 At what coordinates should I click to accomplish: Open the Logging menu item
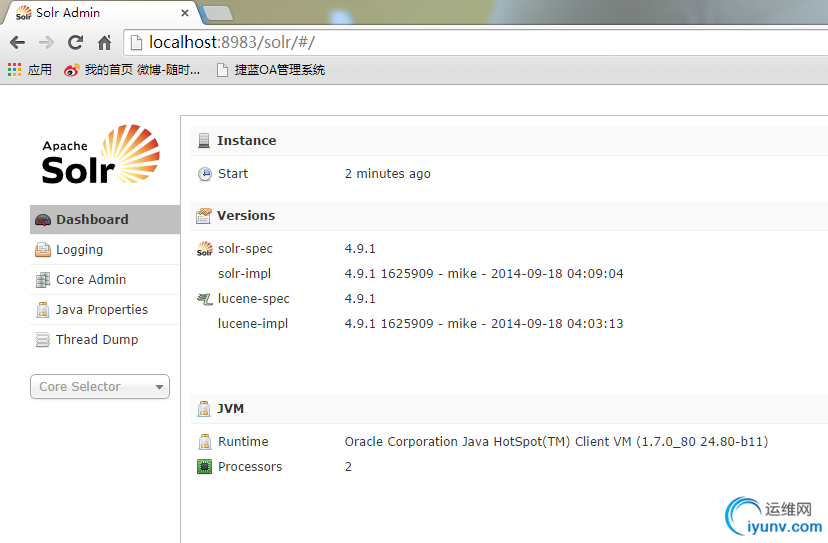tap(105, 249)
